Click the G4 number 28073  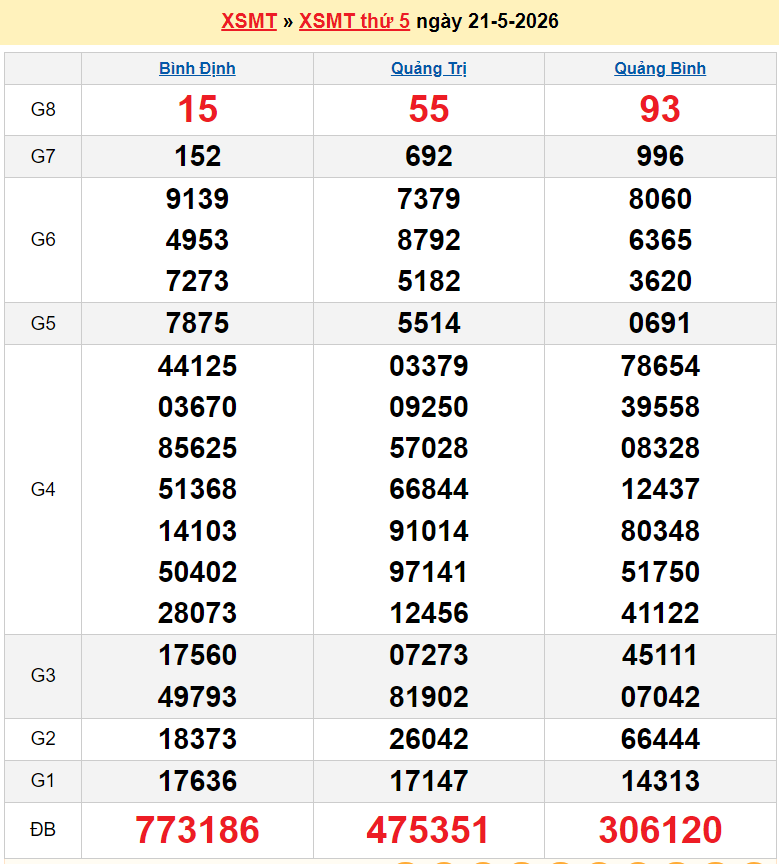197,613
